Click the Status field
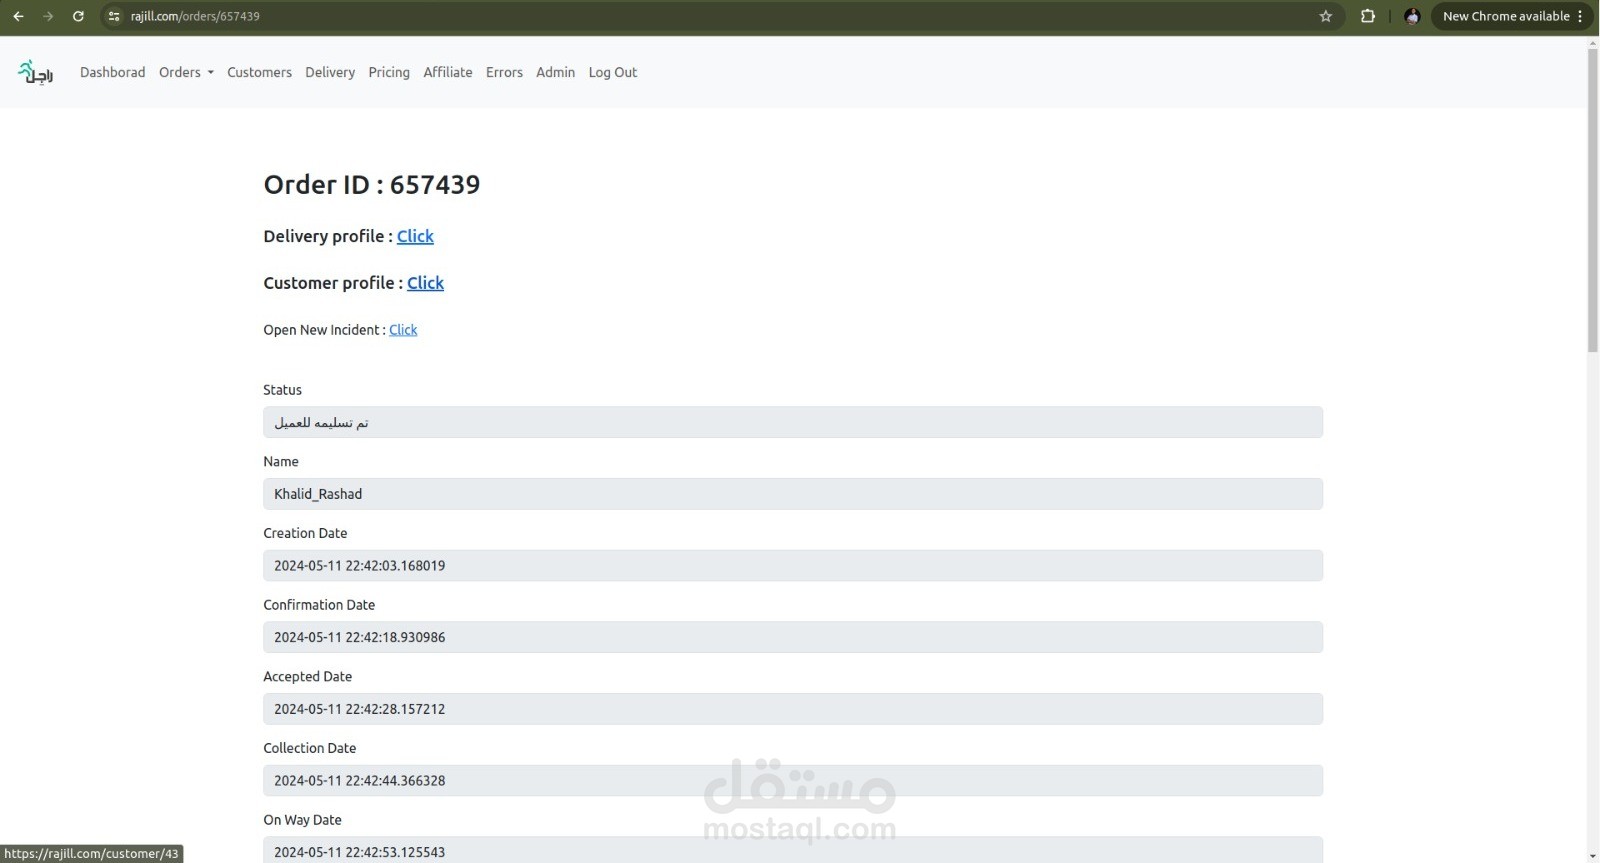 pos(793,422)
